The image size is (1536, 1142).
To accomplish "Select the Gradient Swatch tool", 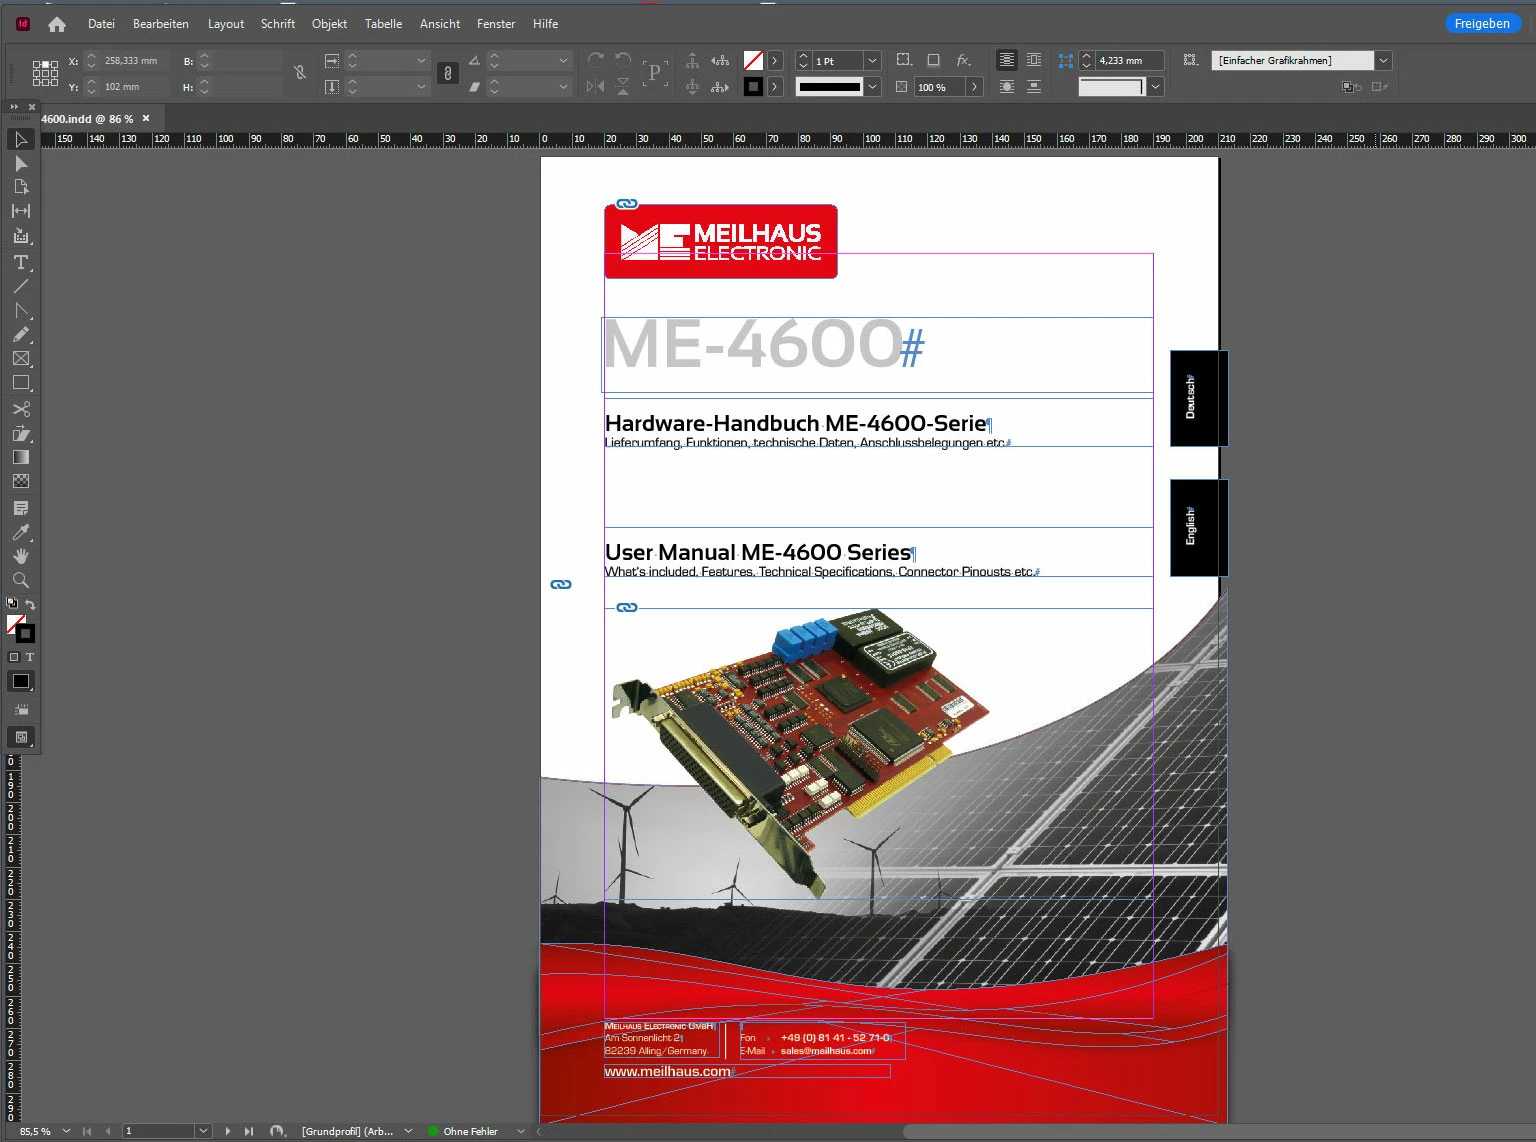I will [20, 457].
